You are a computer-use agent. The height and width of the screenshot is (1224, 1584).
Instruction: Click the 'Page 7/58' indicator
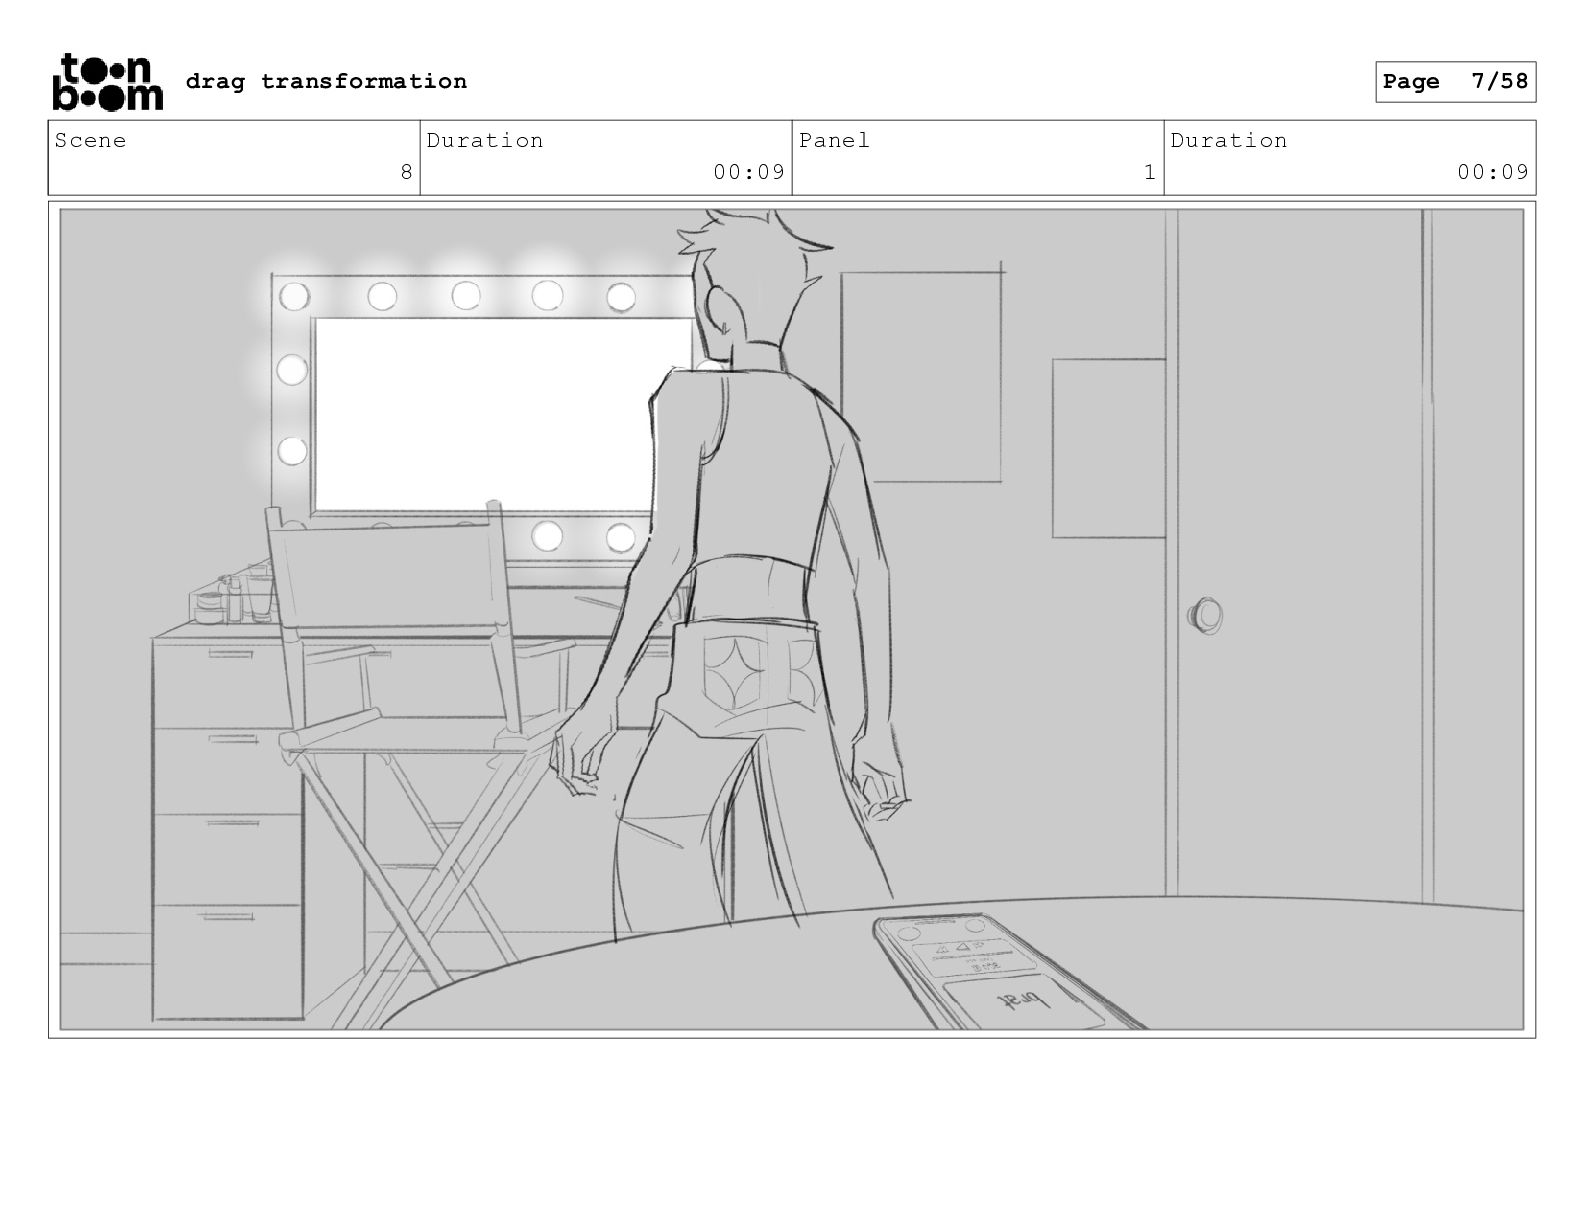click(1455, 82)
